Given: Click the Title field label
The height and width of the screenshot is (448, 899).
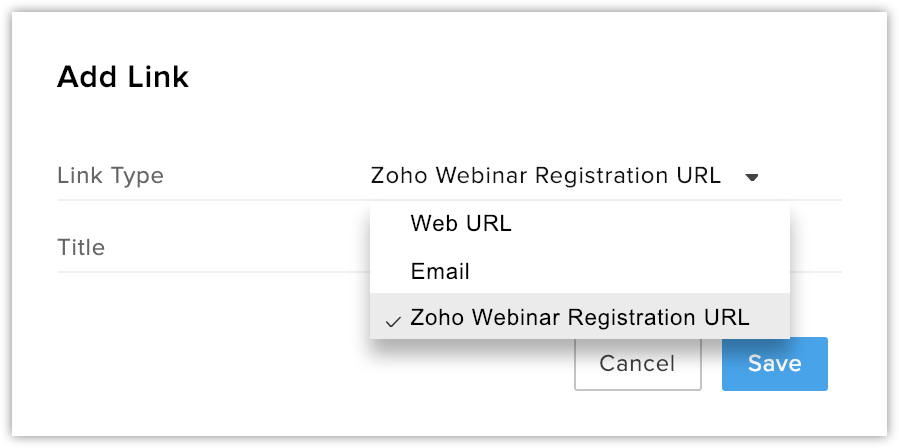Looking at the screenshot, I should click(x=81, y=247).
